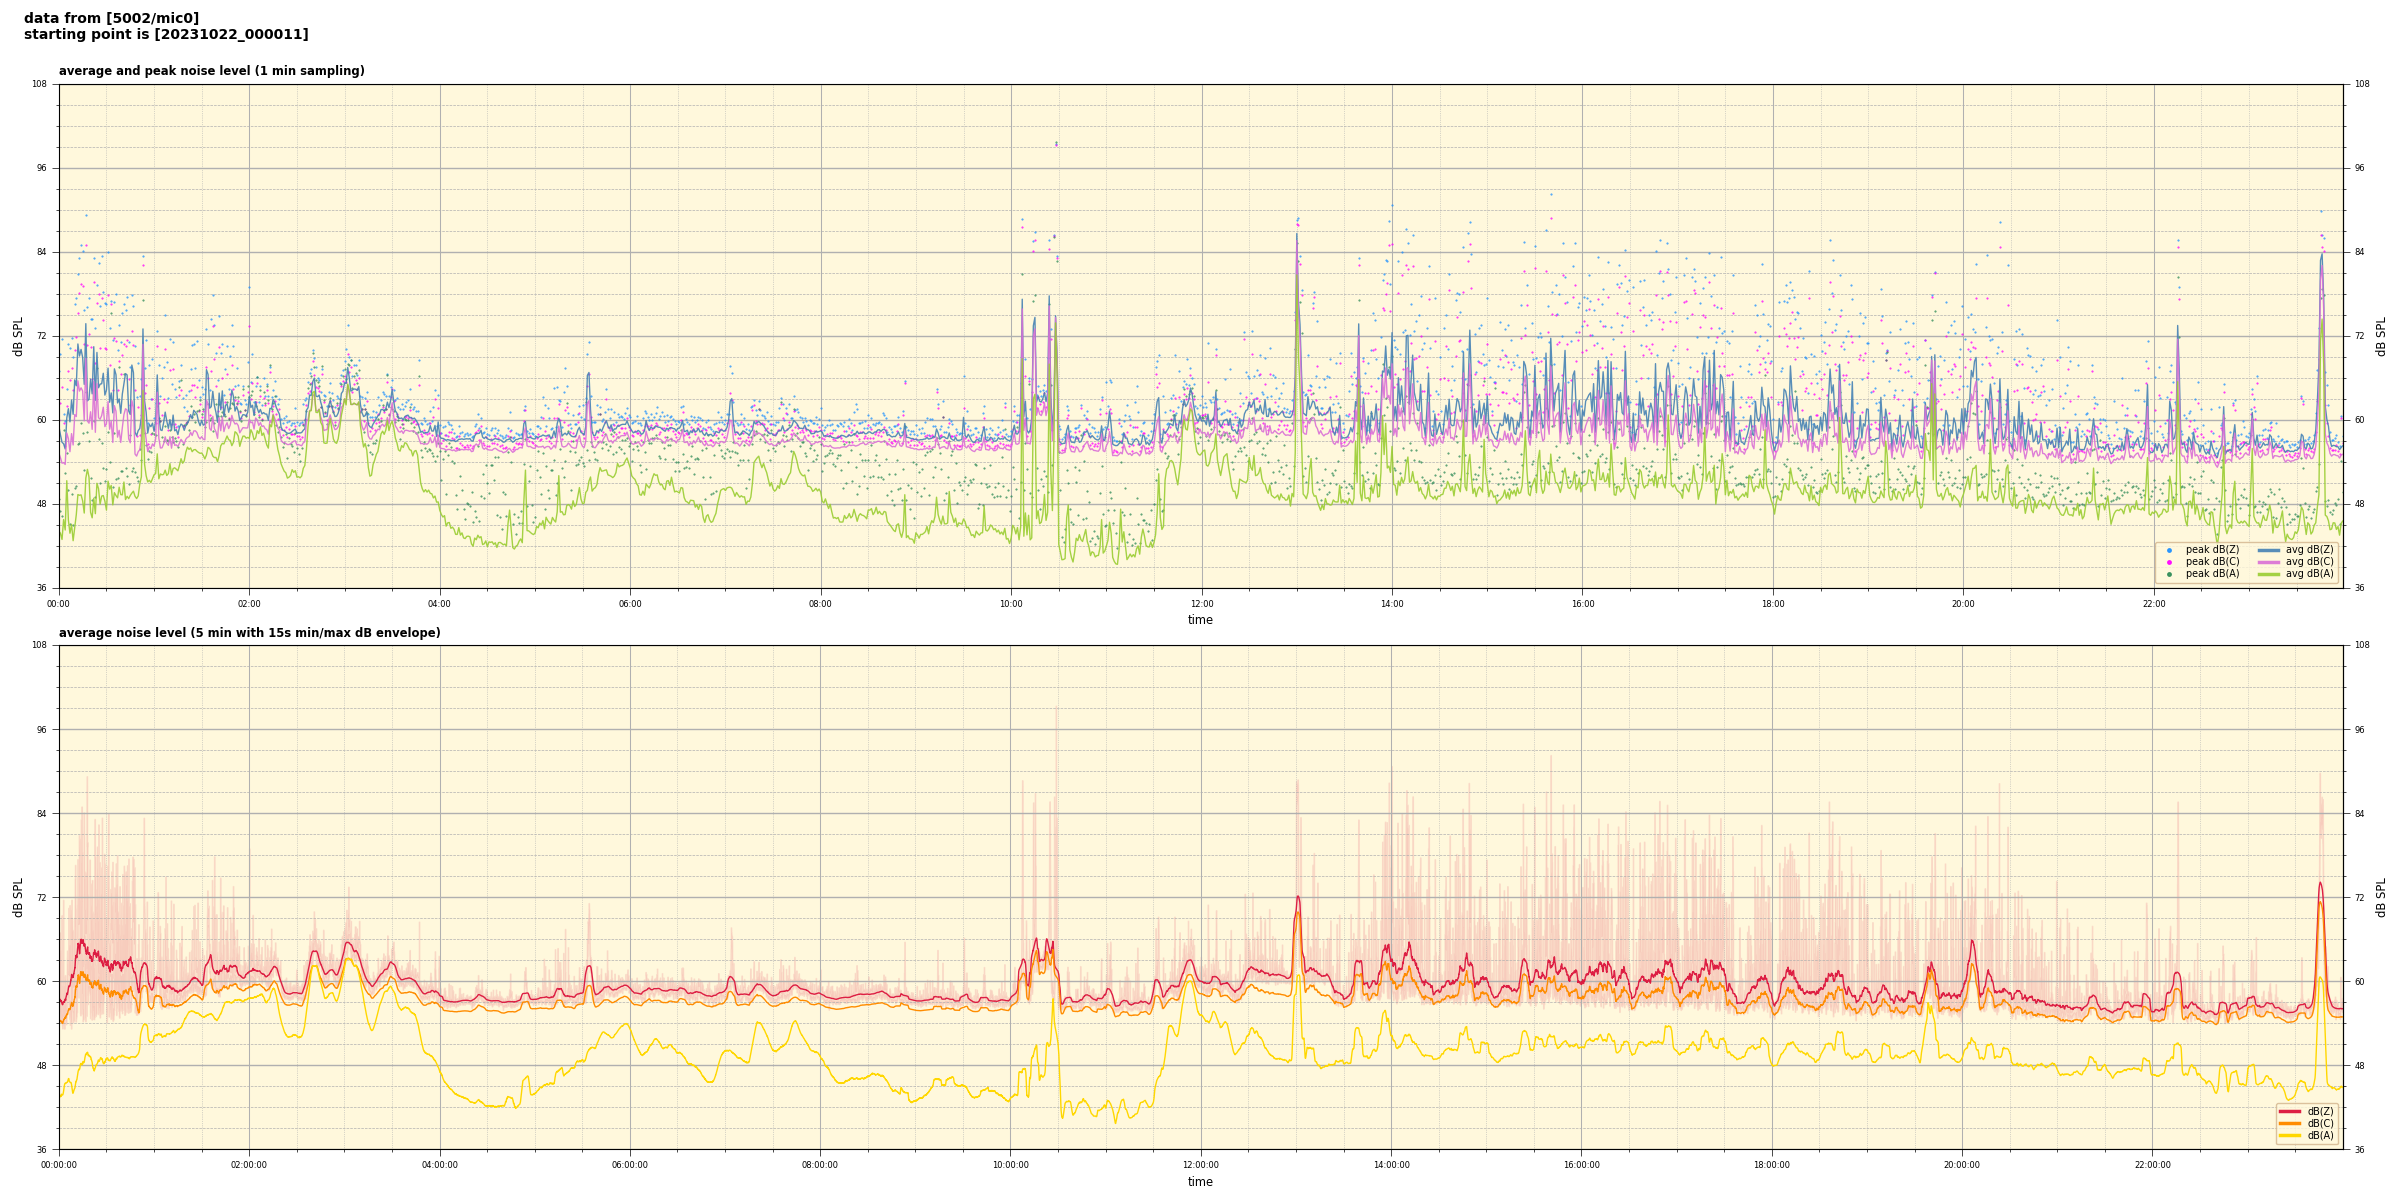Click the 22:00 tick label on the upper chart
Image resolution: width=2400 pixels, height=1200 pixels.
click(x=2153, y=604)
